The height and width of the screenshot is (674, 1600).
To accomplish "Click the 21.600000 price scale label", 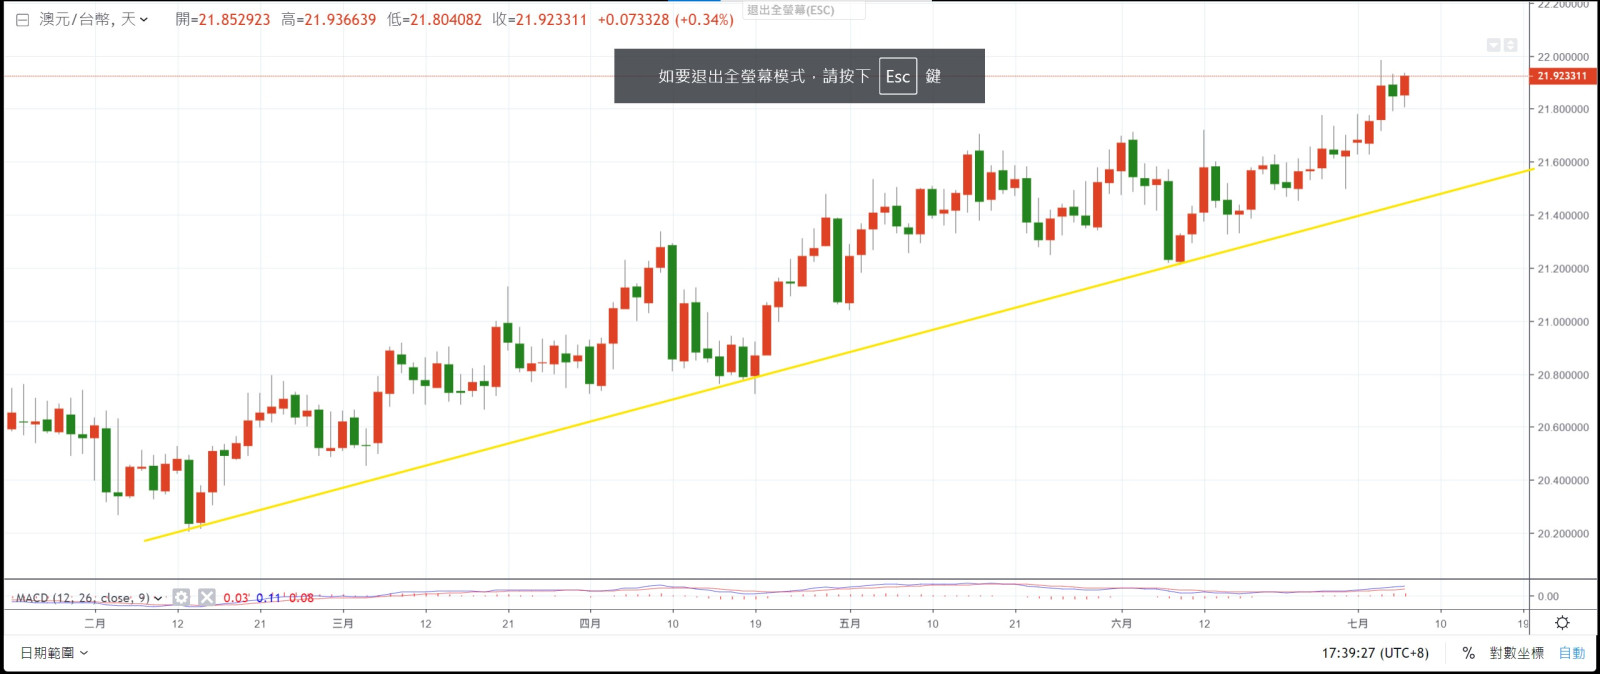I will 1562,162.
